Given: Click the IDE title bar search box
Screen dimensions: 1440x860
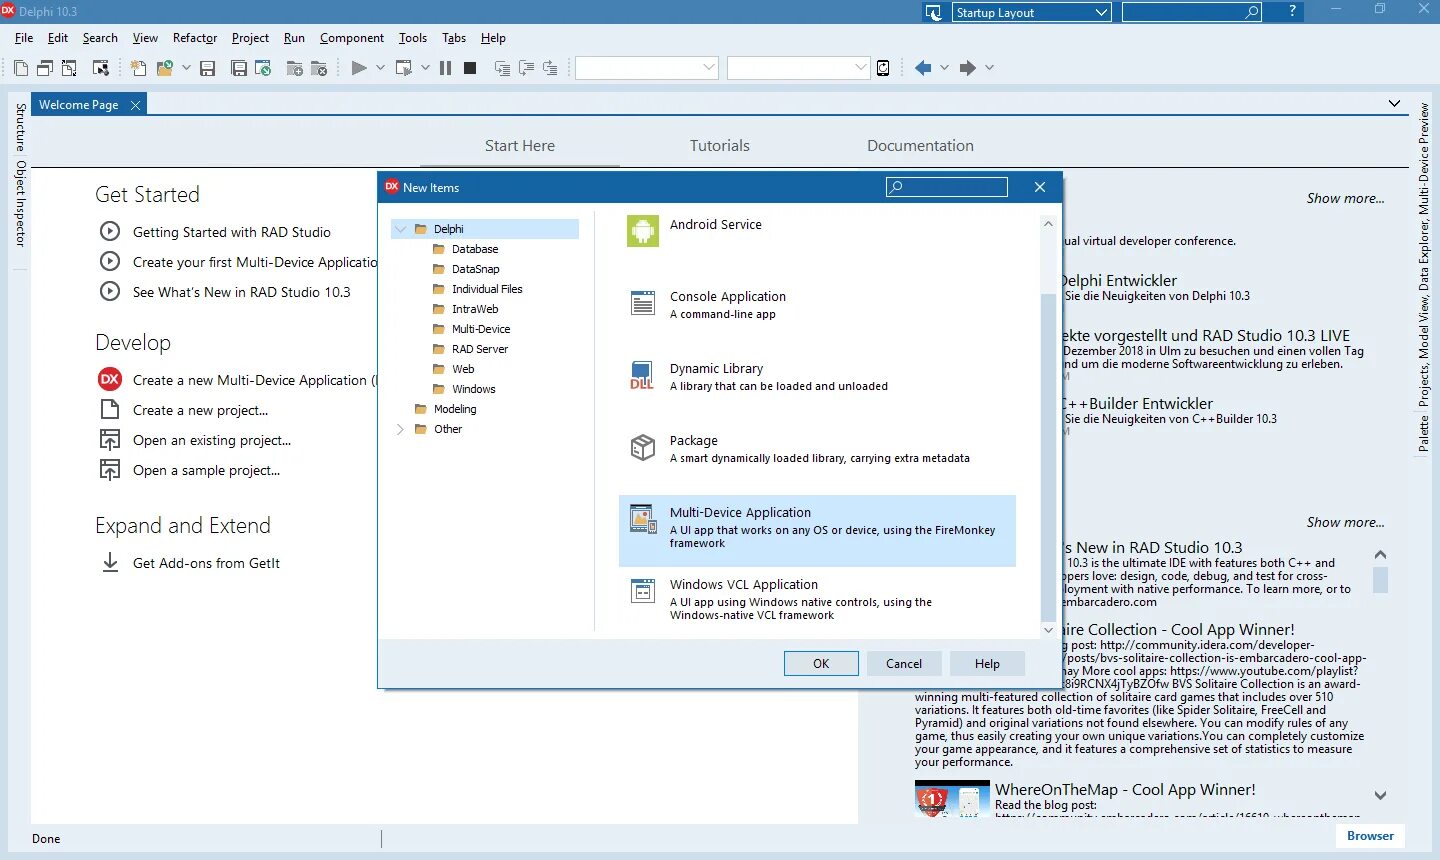Looking at the screenshot, I should (1191, 12).
